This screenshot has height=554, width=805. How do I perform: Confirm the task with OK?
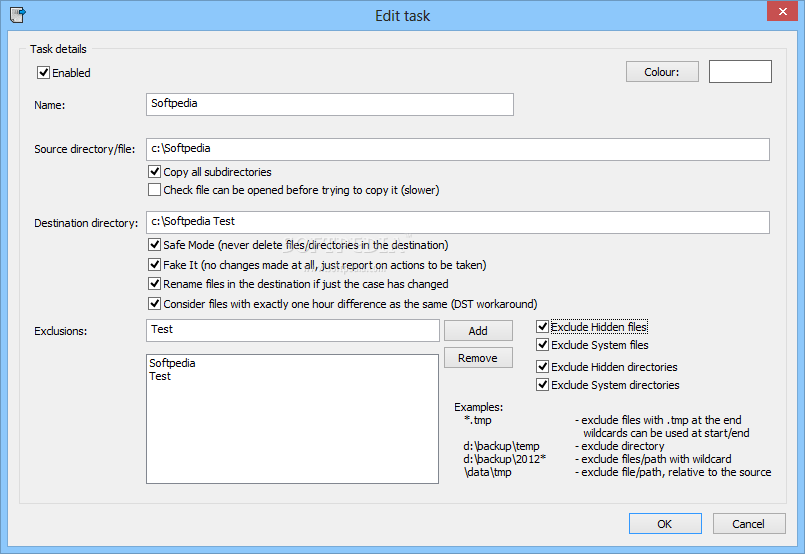[665, 524]
